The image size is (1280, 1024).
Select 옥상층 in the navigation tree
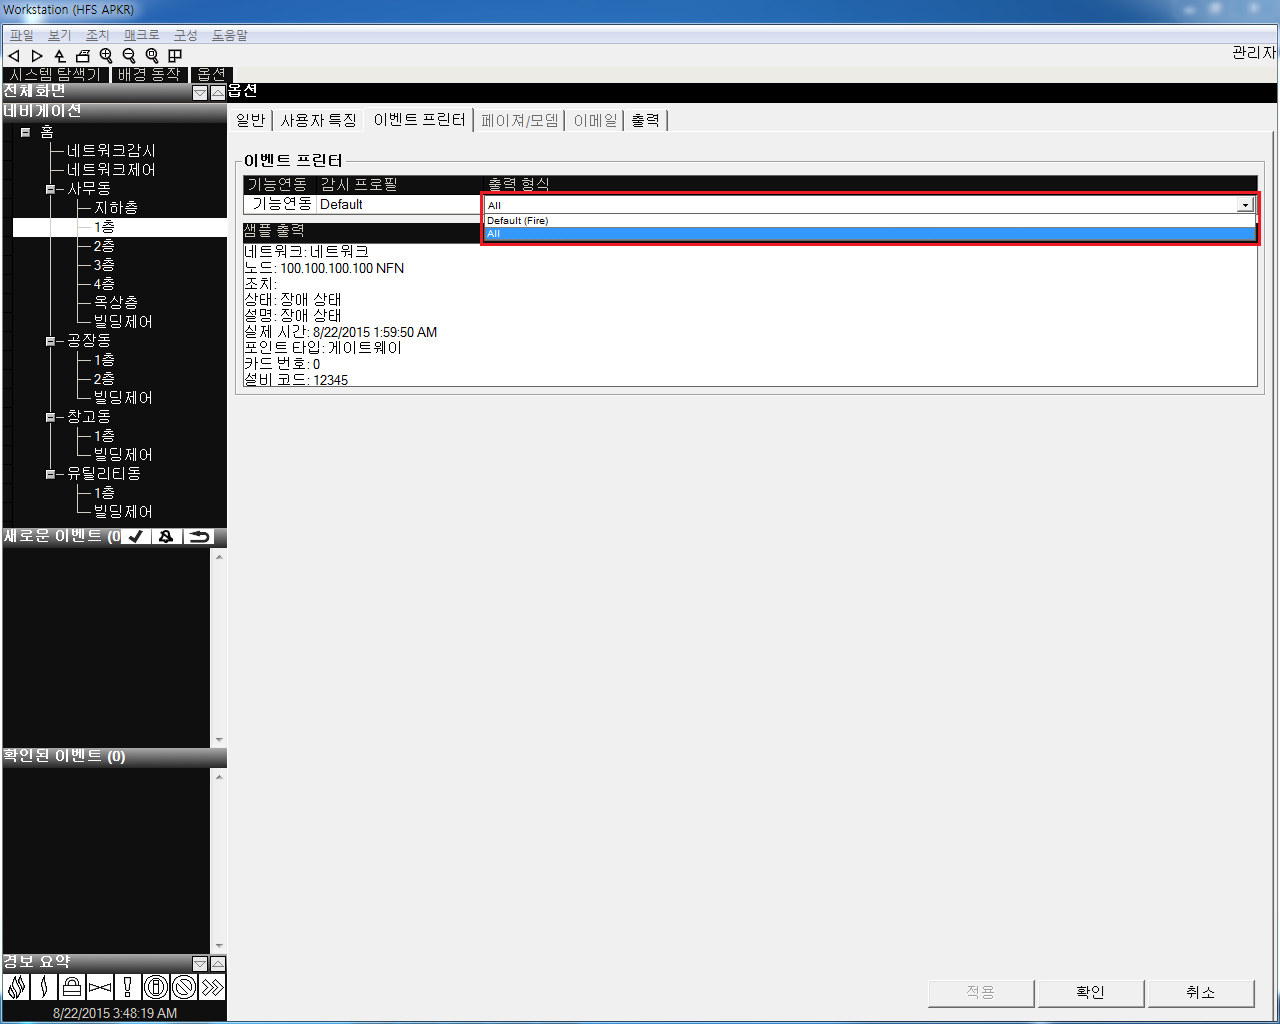click(x=116, y=302)
